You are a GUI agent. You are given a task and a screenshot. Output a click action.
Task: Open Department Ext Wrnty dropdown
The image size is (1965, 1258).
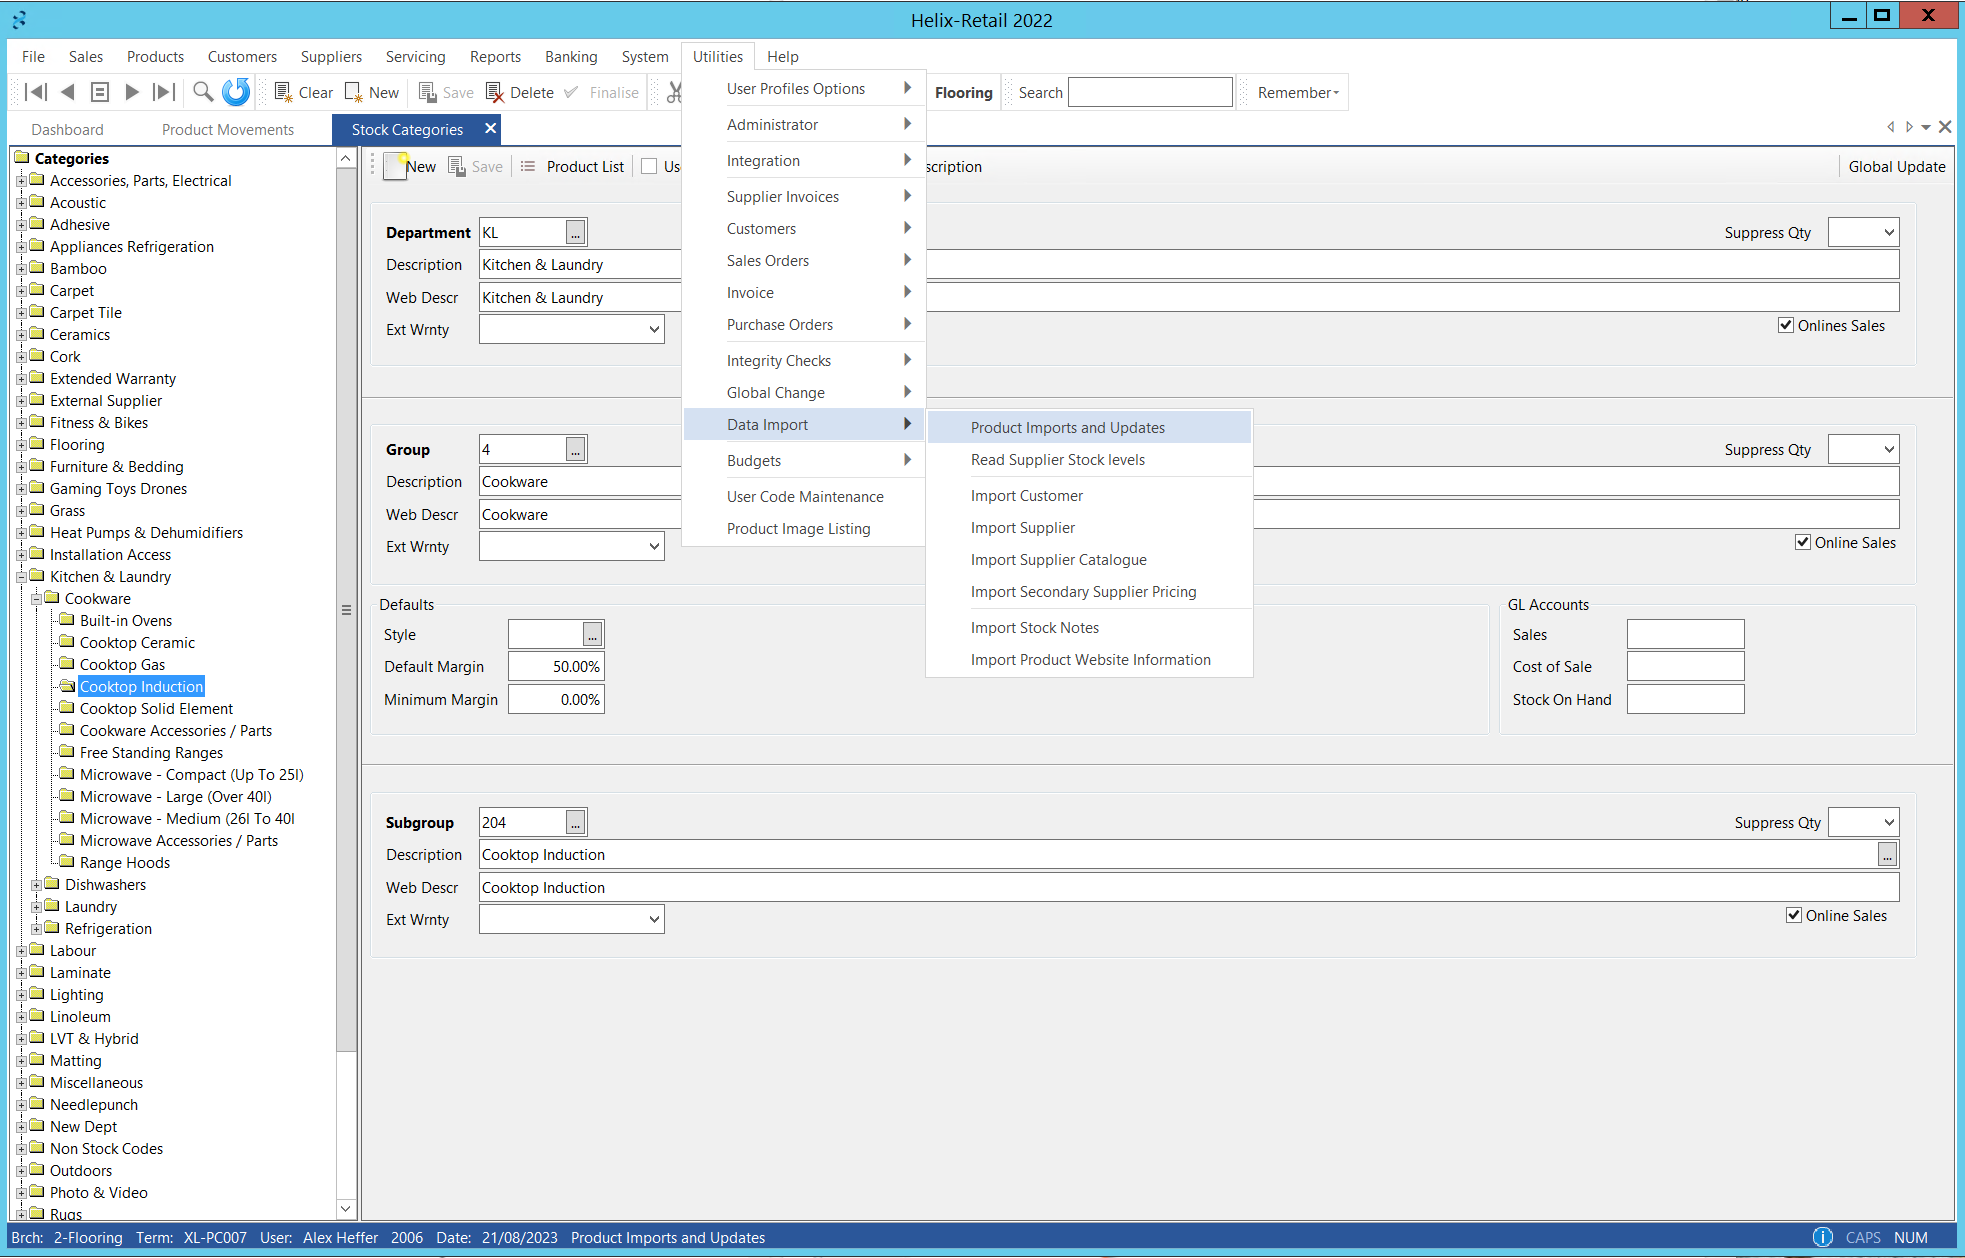click(653, 329)
